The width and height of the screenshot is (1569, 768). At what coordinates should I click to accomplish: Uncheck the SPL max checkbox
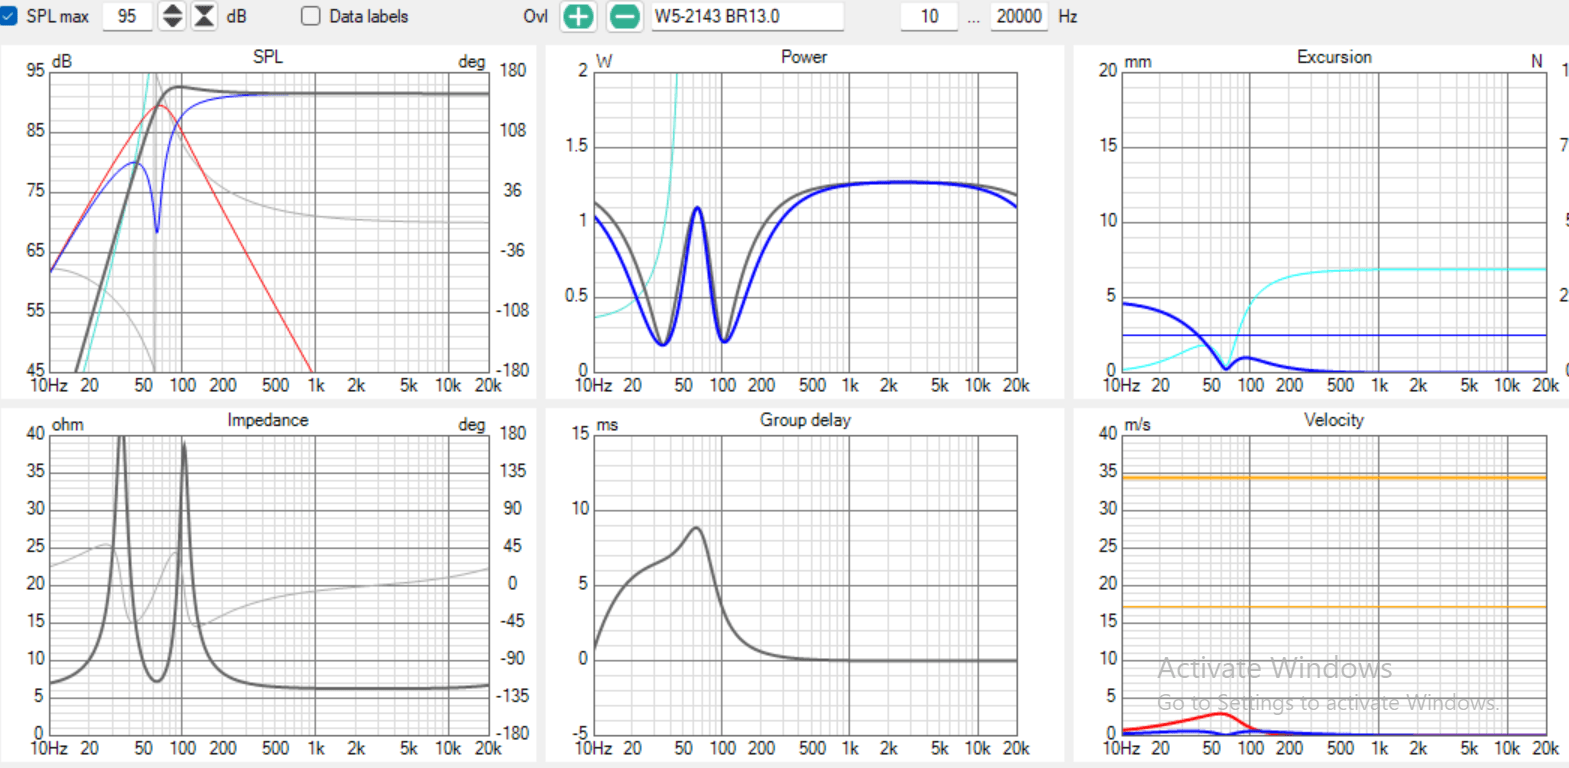(x=9, y=16)
